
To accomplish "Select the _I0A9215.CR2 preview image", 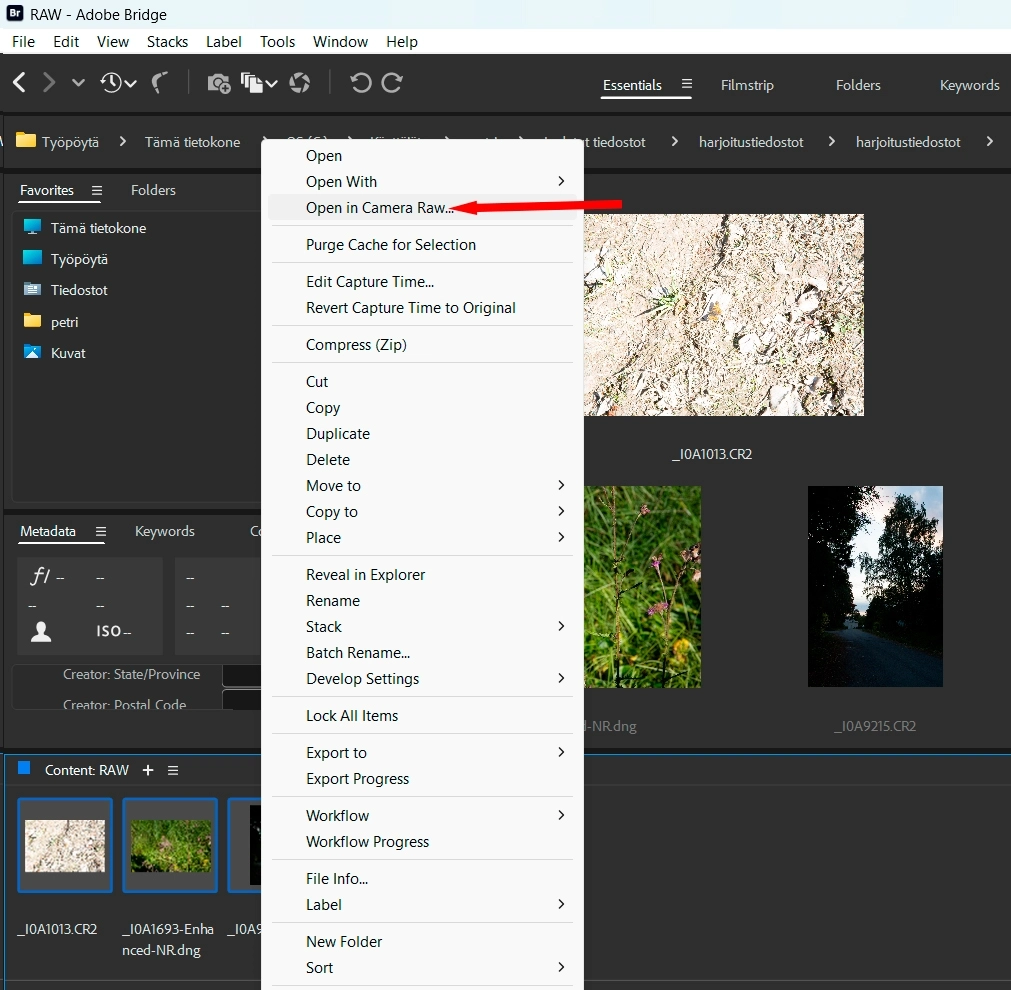I will point(875,586).
